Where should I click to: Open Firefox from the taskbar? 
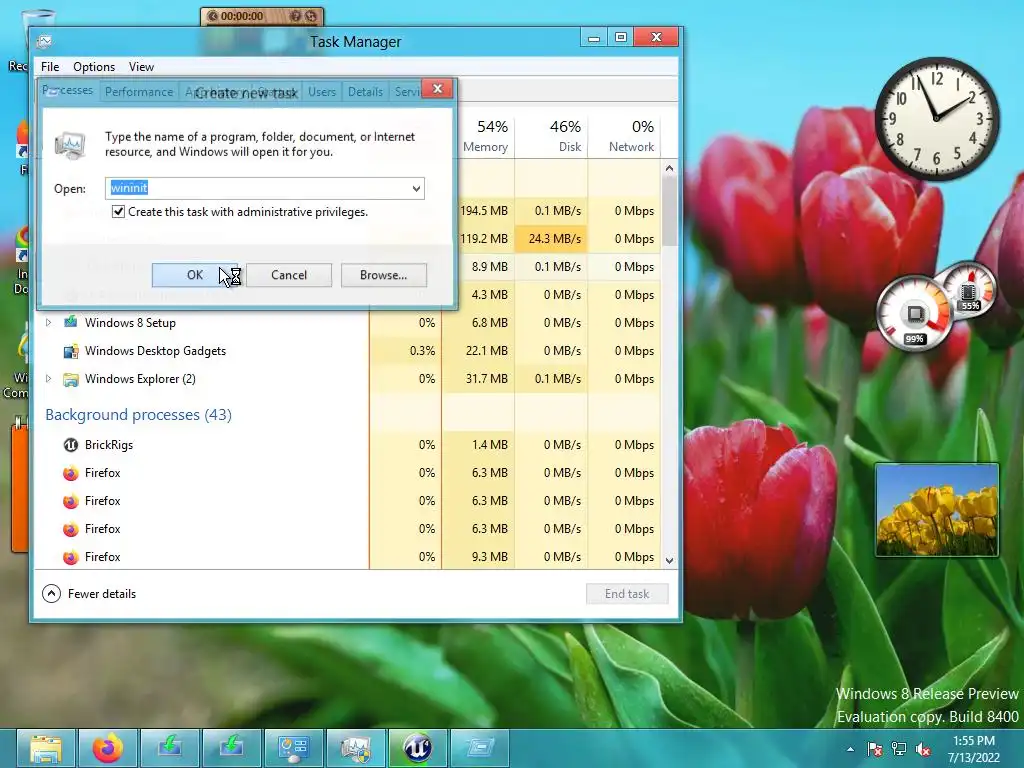[108, 748]
